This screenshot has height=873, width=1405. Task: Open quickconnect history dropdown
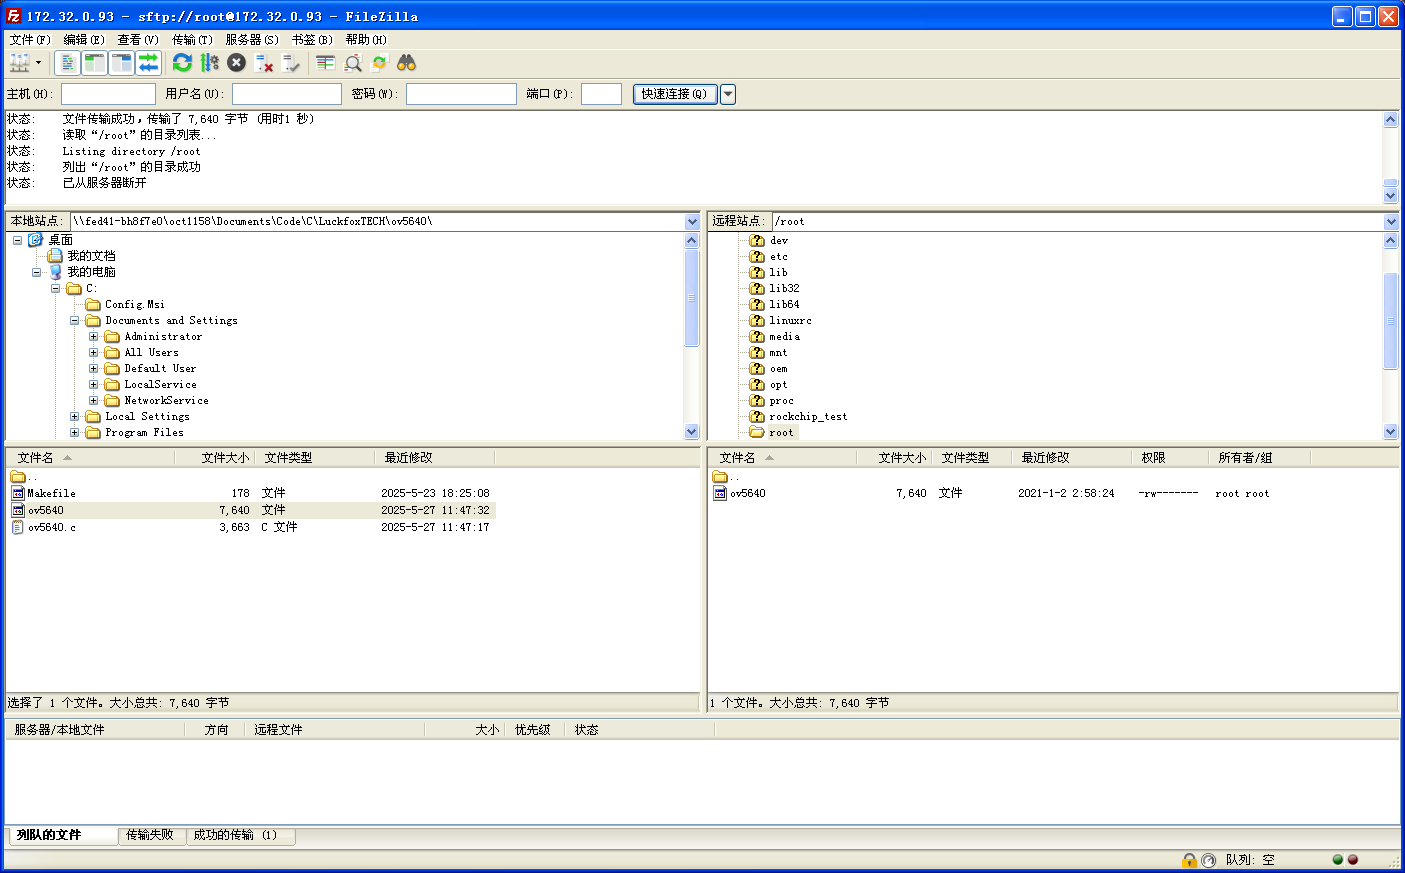coord(728,94)
